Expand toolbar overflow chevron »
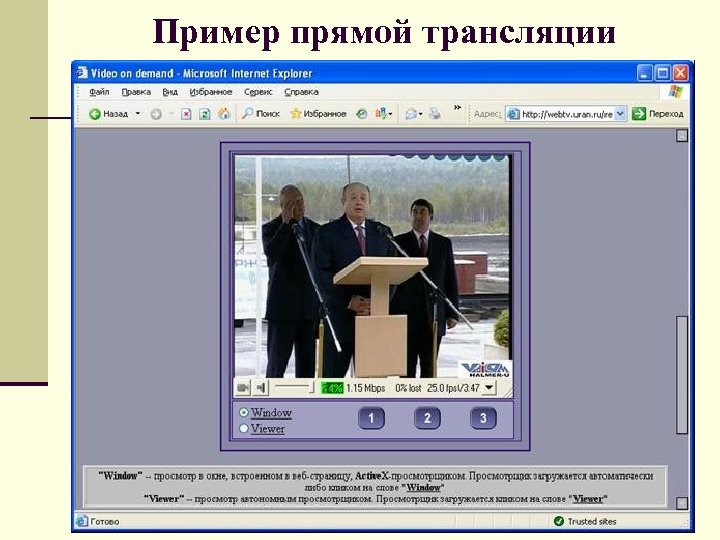Image resolution: width=720 pixels, height=540 pixels. (x=457, y=107)
